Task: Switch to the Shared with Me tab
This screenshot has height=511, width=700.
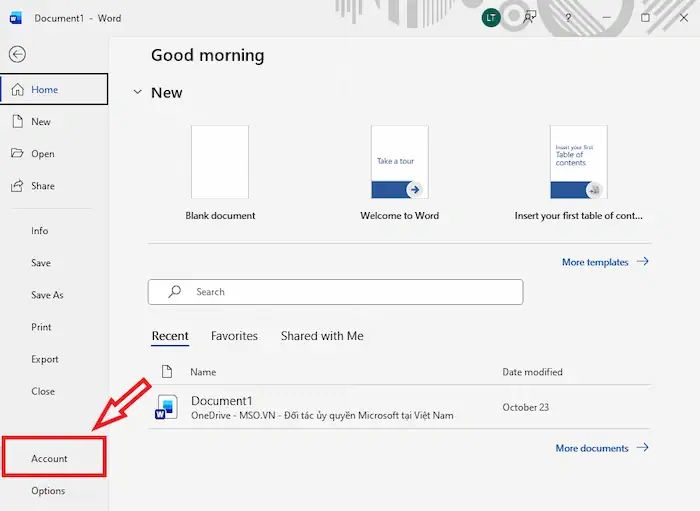Action: point(322,336)
